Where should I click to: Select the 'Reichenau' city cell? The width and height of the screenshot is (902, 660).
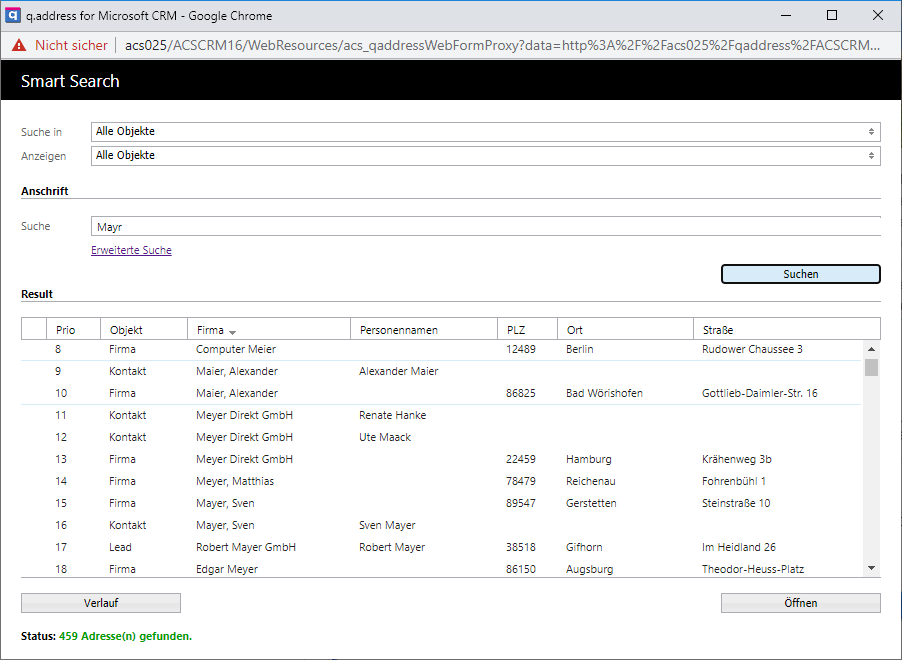[590, 481]
